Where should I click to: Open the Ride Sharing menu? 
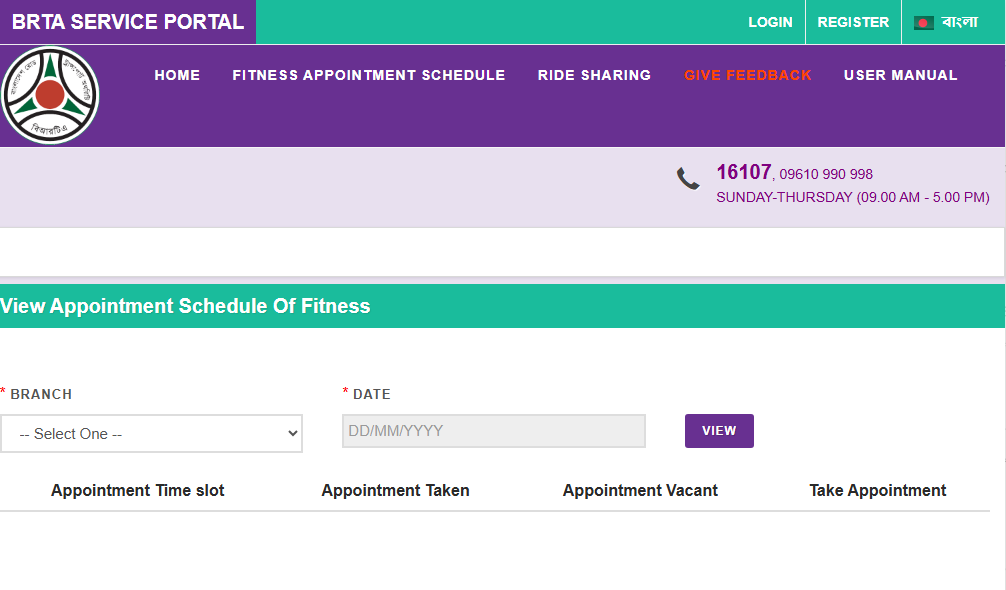click(594, 75)
